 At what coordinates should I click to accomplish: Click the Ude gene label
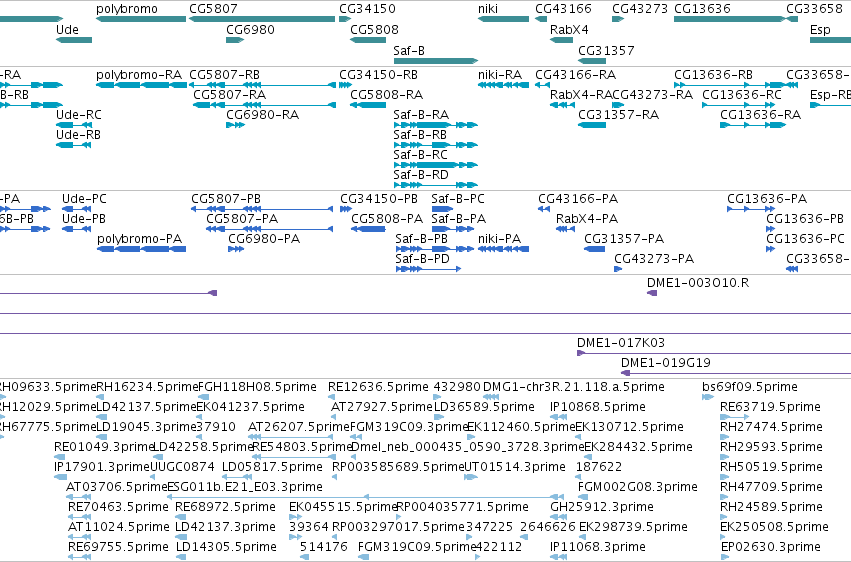pyautogui.click(x=67, y=29)
